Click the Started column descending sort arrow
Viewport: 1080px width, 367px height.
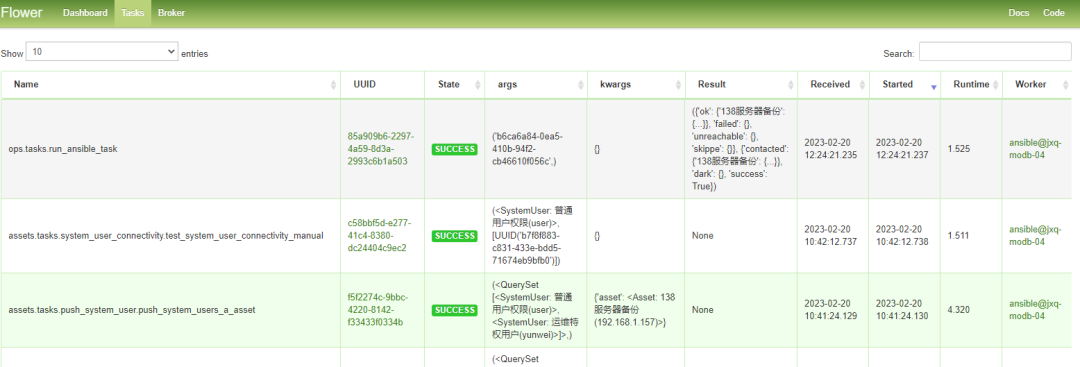933,87
